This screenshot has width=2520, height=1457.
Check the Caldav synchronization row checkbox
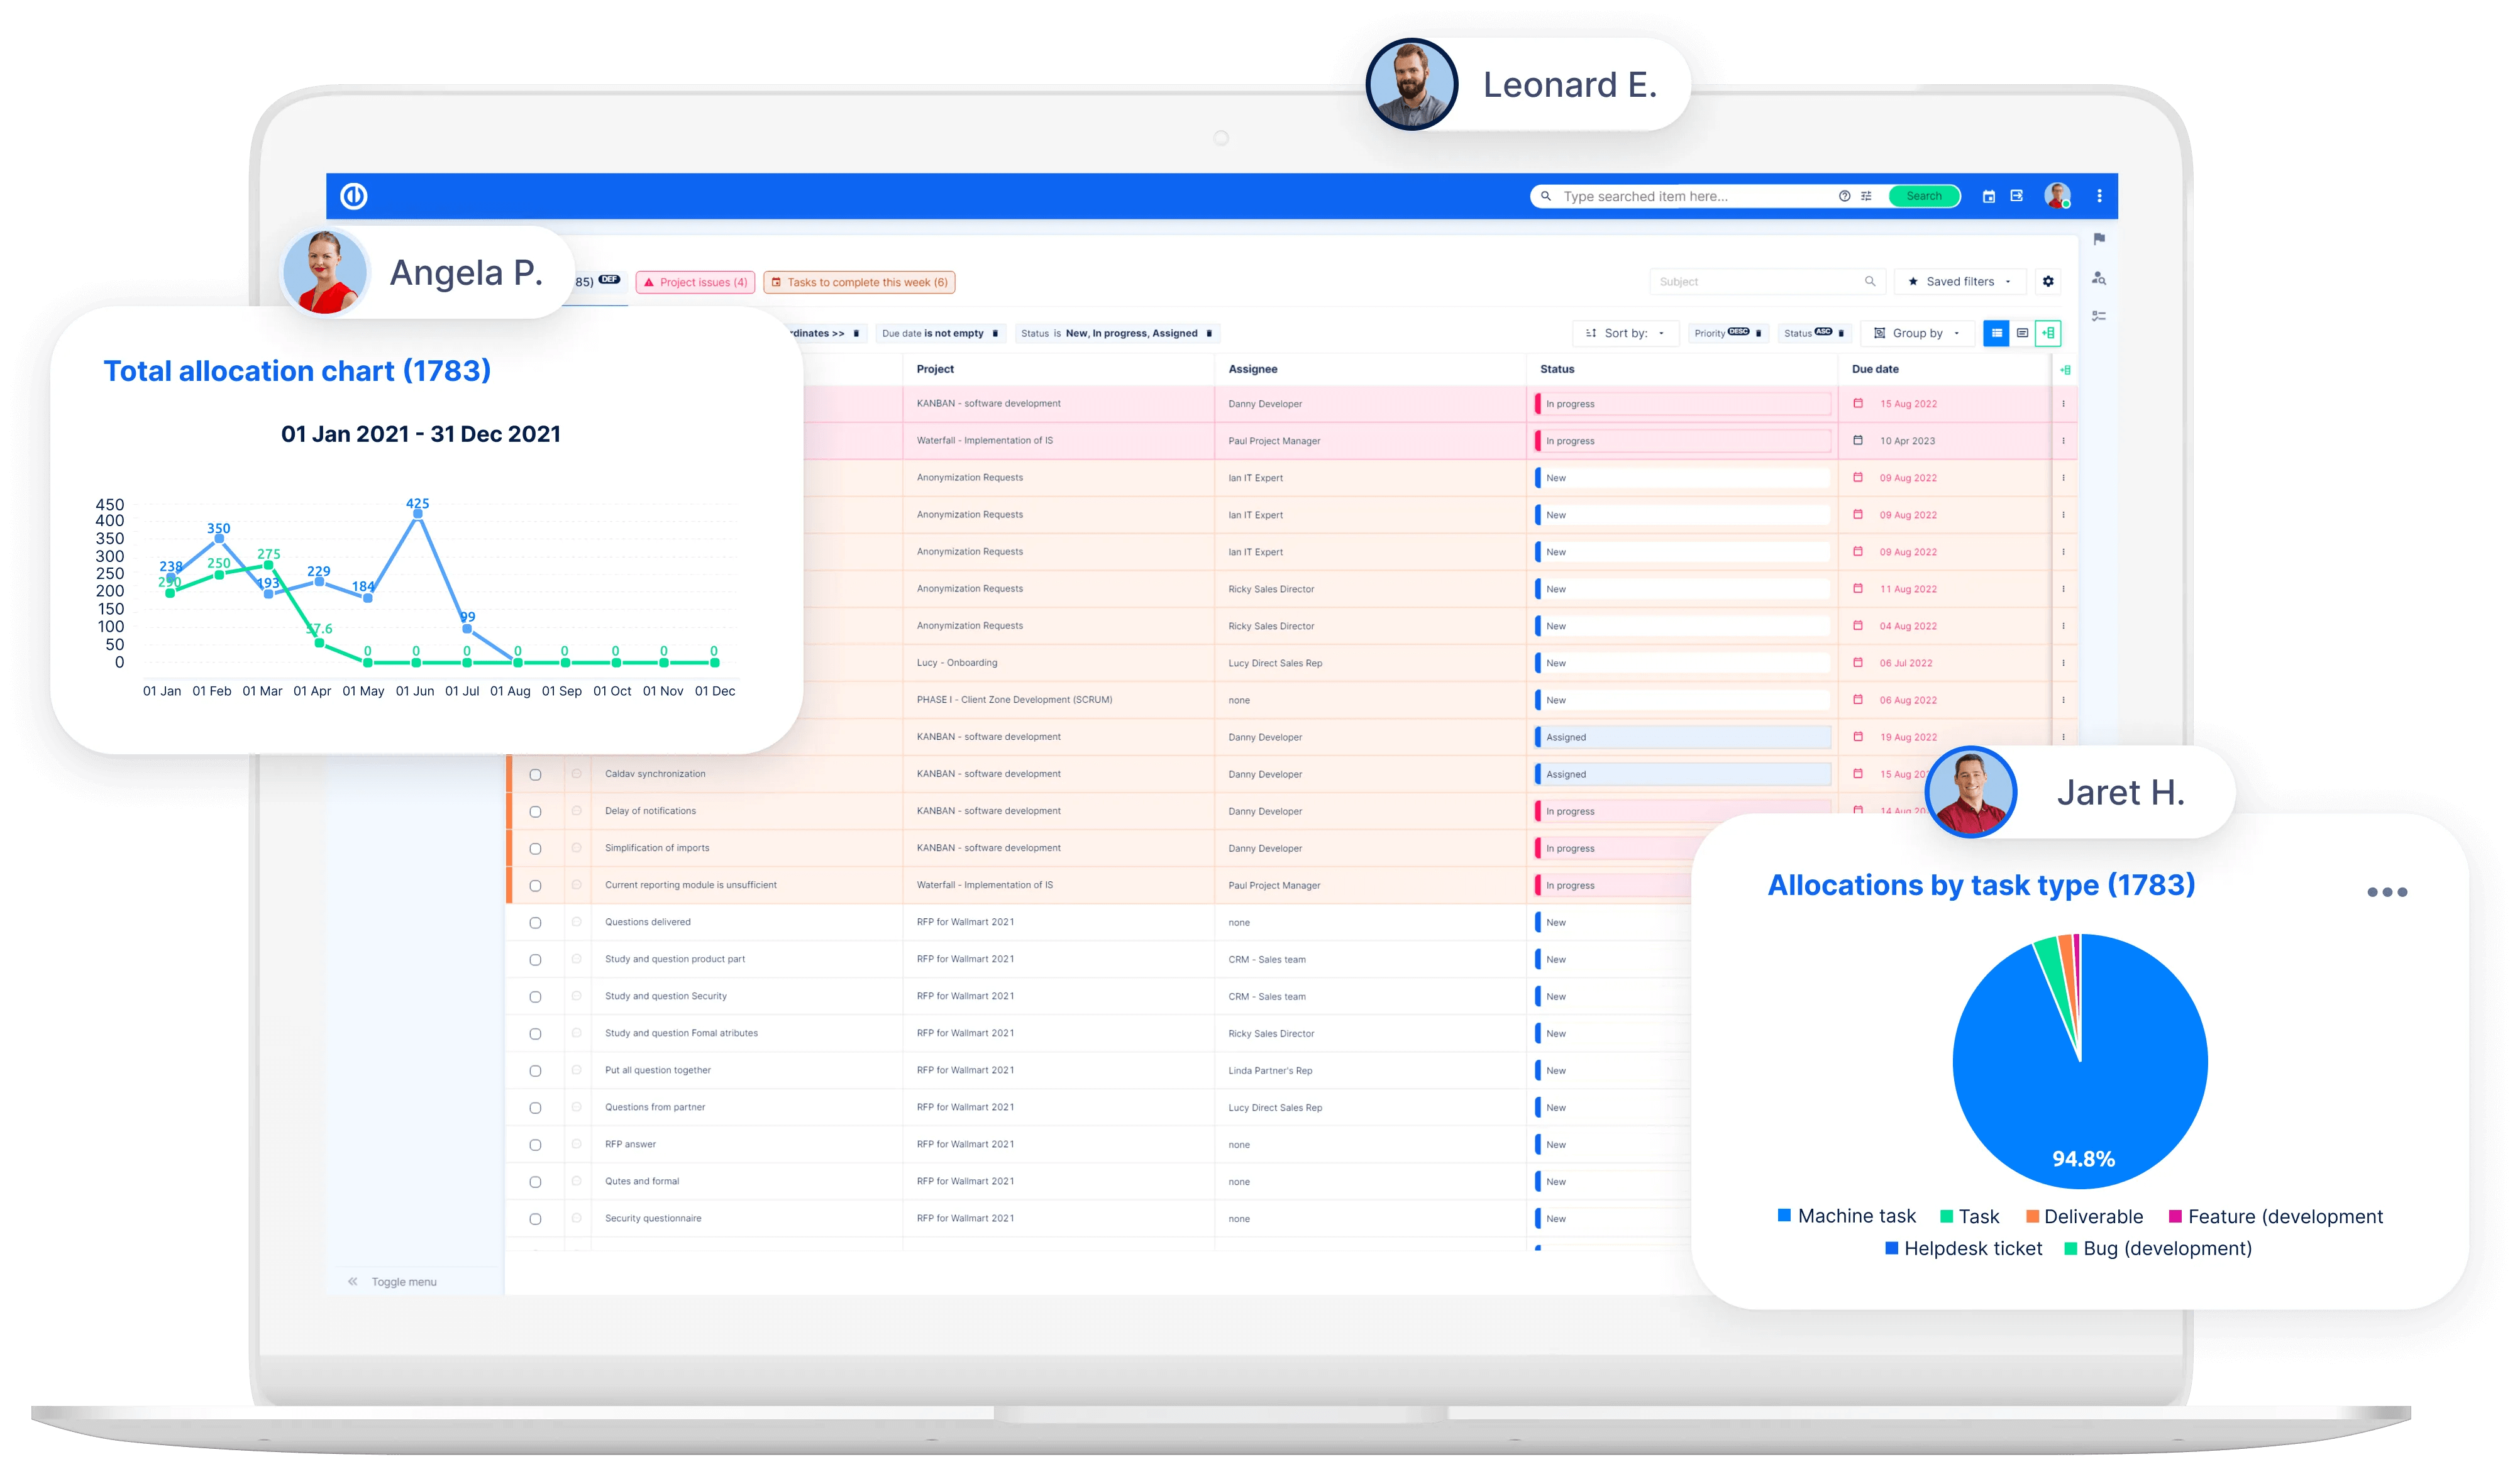click(x=535, y=775)
